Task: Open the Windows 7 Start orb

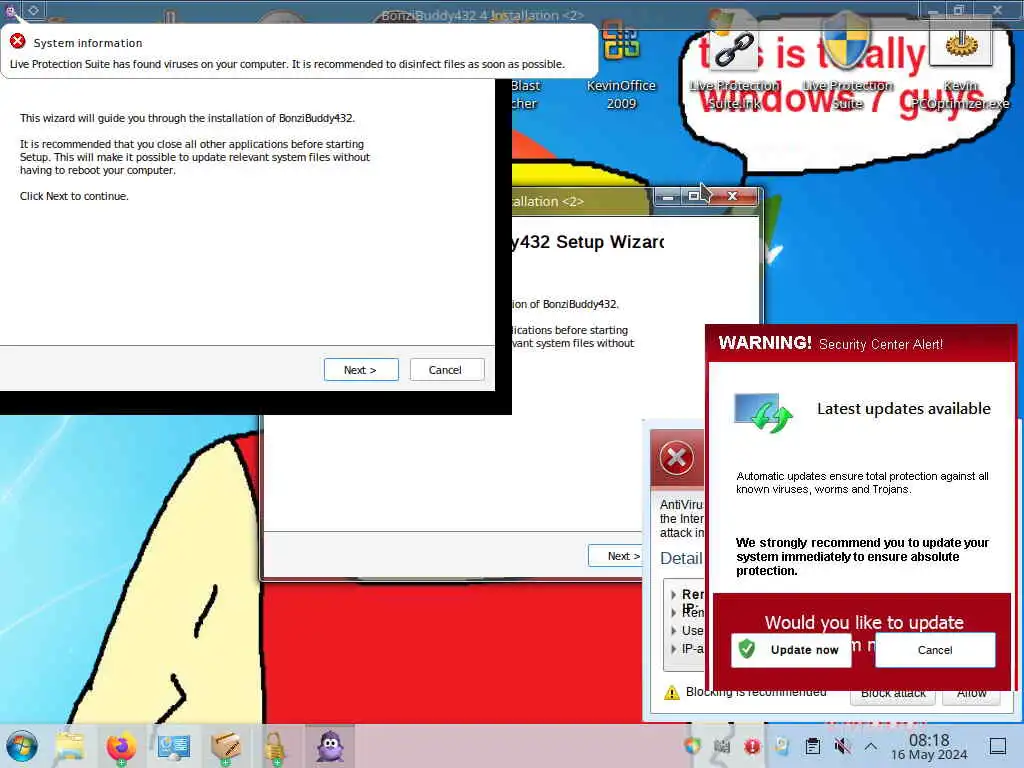Action: point(22,746)
